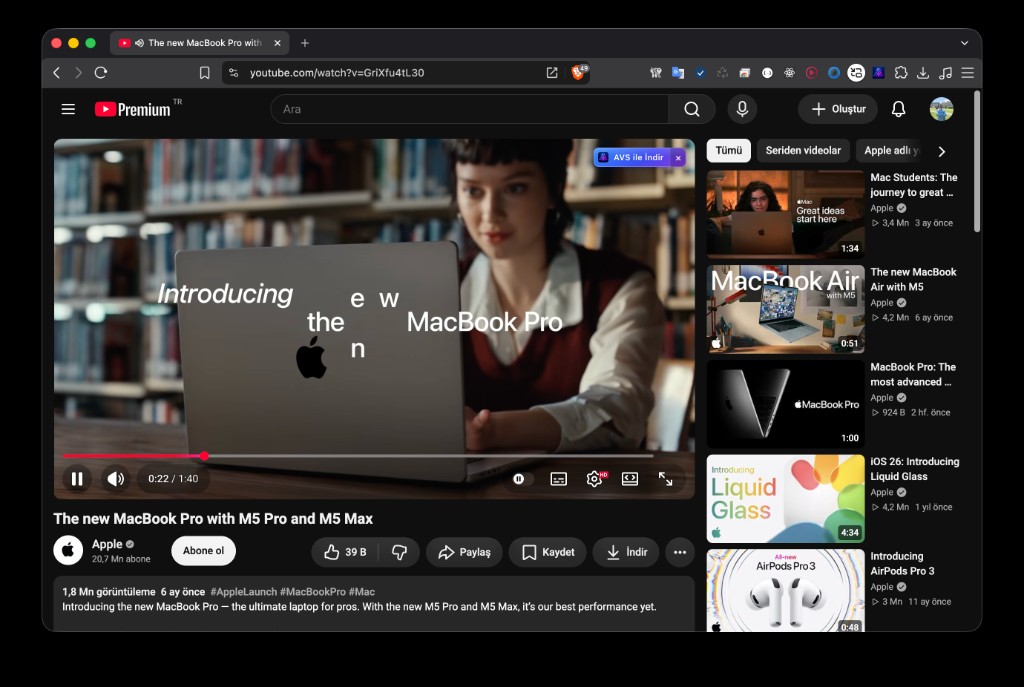Open the site settings icon in address bar
The width and height of the screenshot is (1024, 687).
[234, 72]
